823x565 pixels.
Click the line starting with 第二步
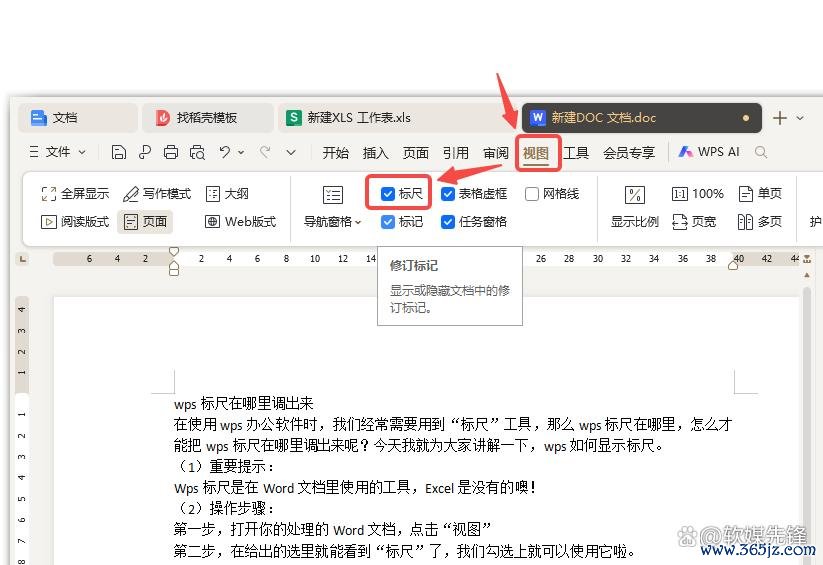(x=405, y=551)
